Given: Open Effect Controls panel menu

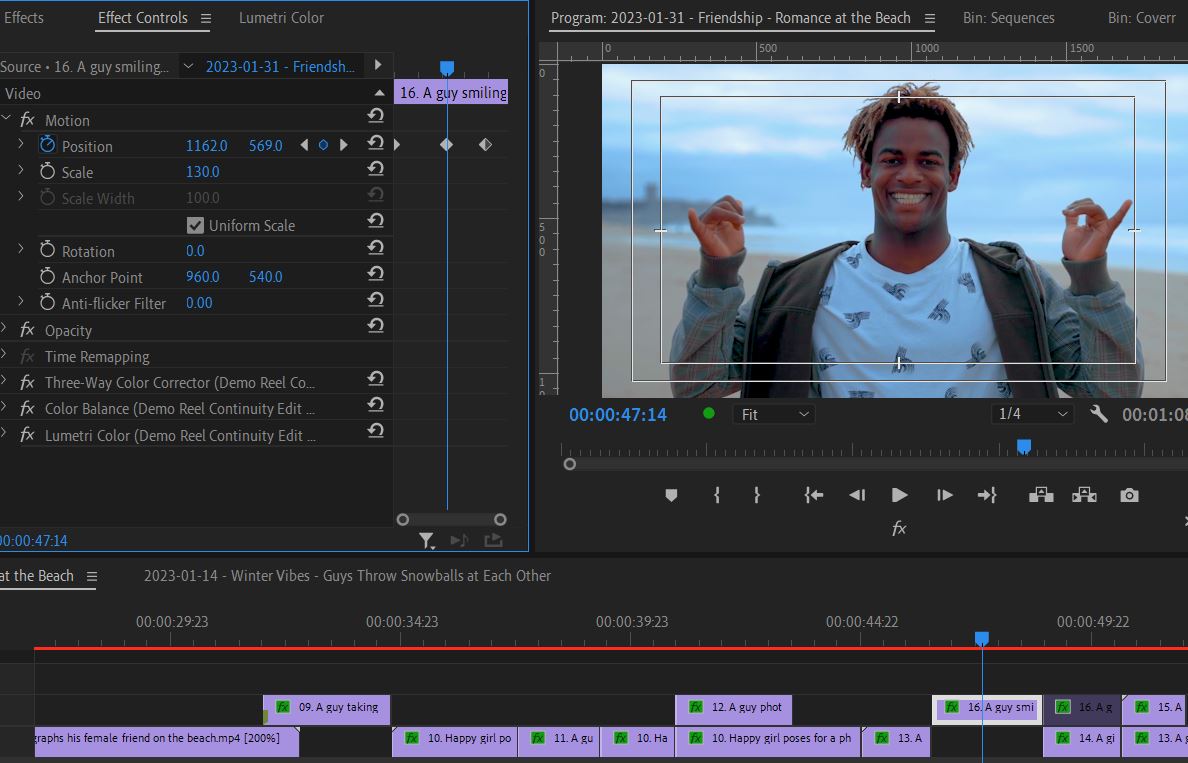Looking at the screenshot, I should [205, 18].
